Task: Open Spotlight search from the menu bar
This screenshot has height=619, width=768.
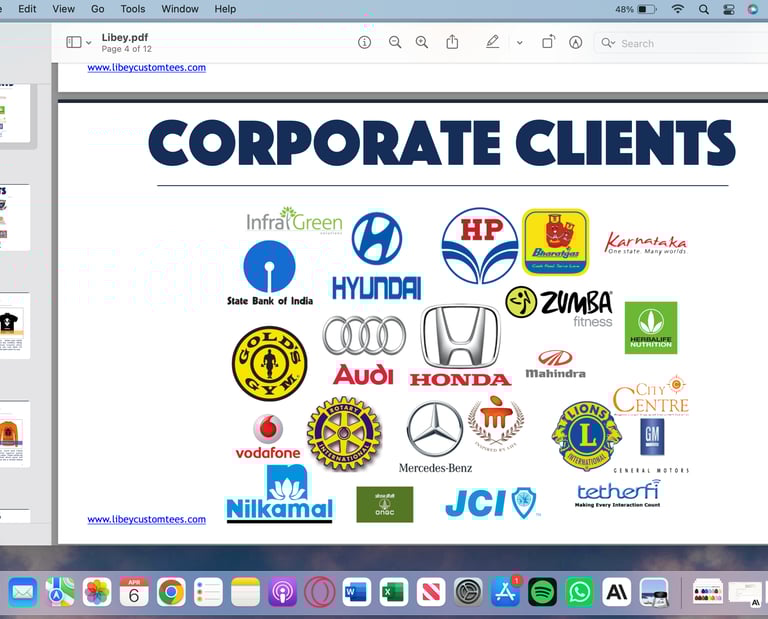Action: 703,9
